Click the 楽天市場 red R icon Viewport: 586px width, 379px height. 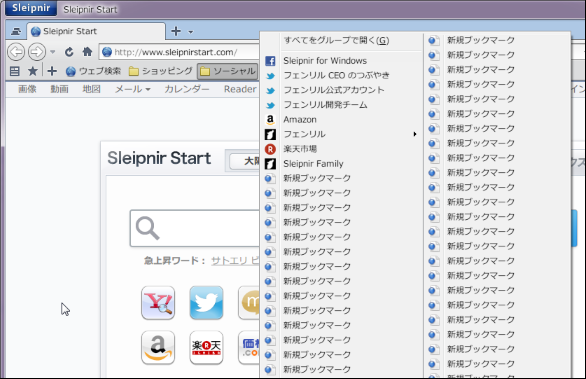coord(270,149)
